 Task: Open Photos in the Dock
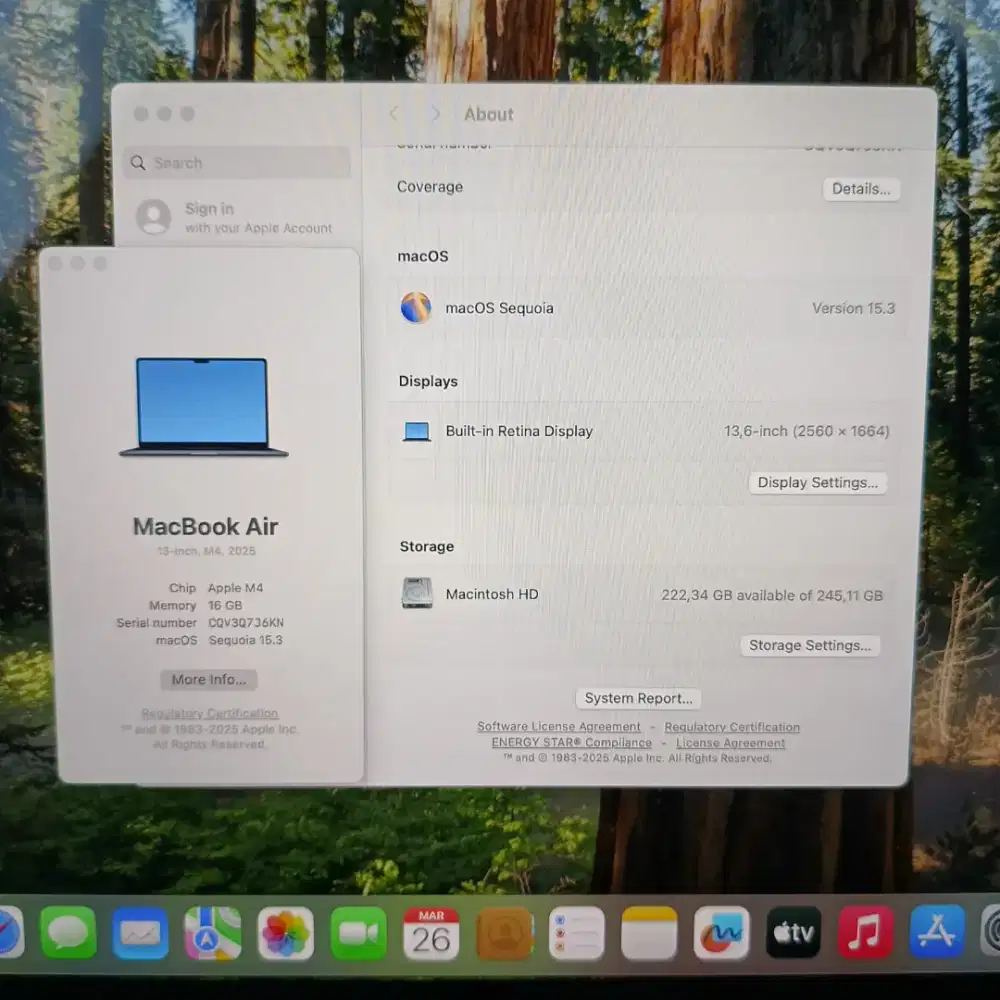point(285,932)
